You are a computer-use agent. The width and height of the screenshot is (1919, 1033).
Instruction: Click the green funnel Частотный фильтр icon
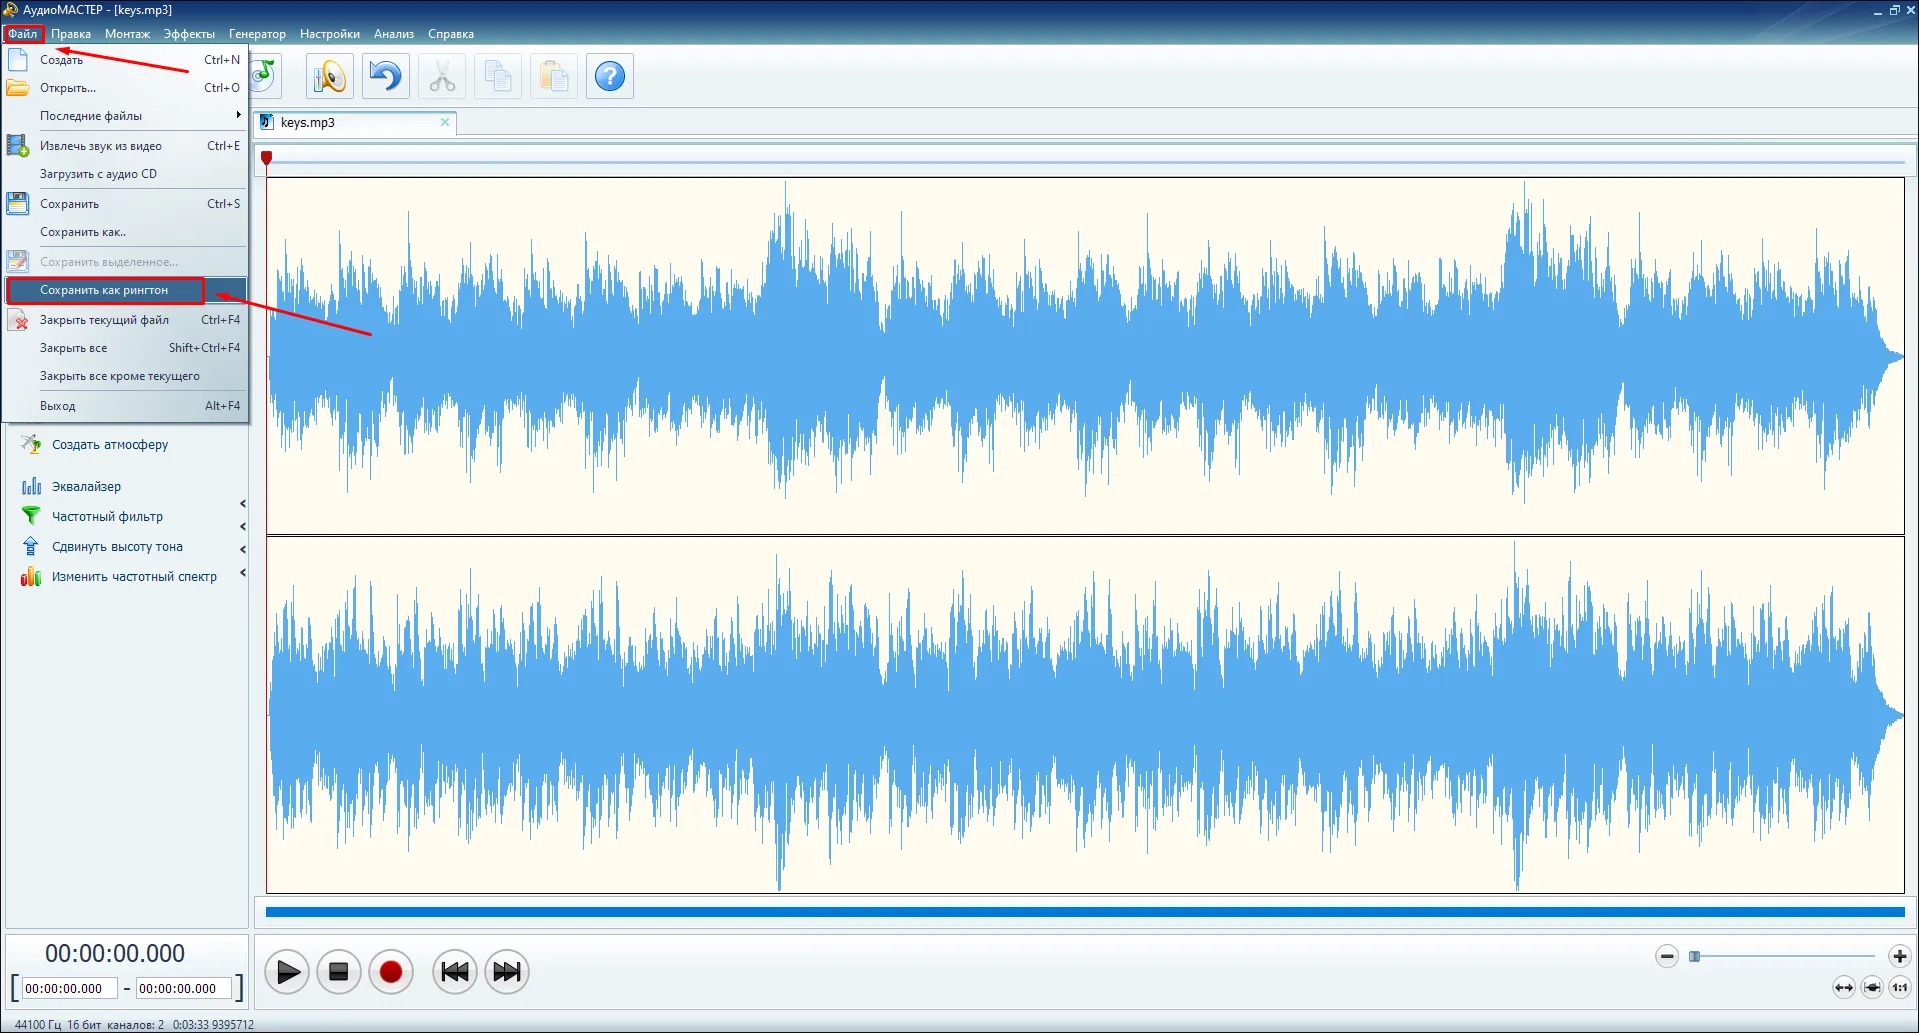[31, 517]
